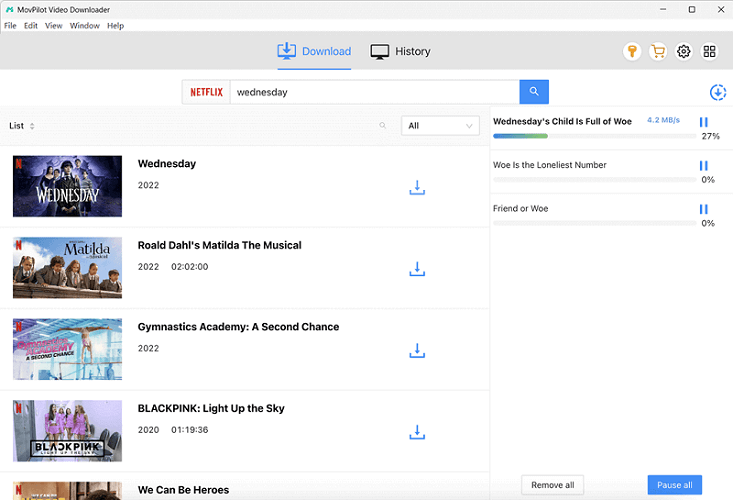Image resolution: width=733 pixels, height=500 pixels.
Task: Click the small filter search icon
Action: [x=382, y=125]
